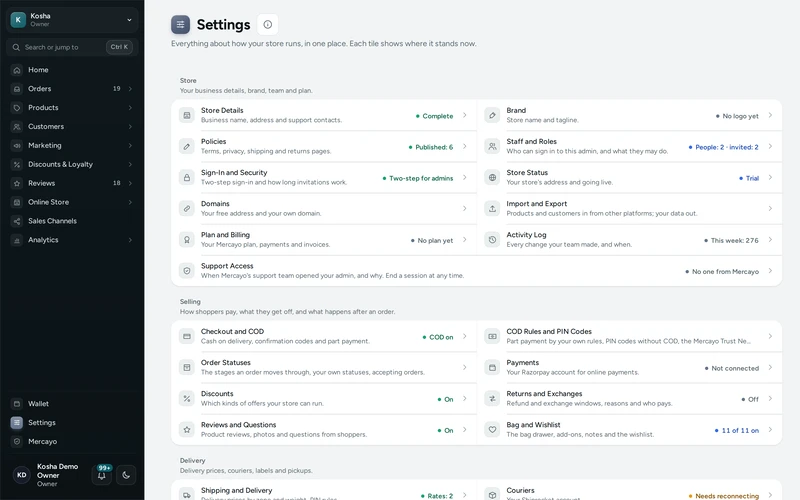The image size is (800, 500).
Task: Click the 'People: 2 · invited: 2' status
Action: 723,147
